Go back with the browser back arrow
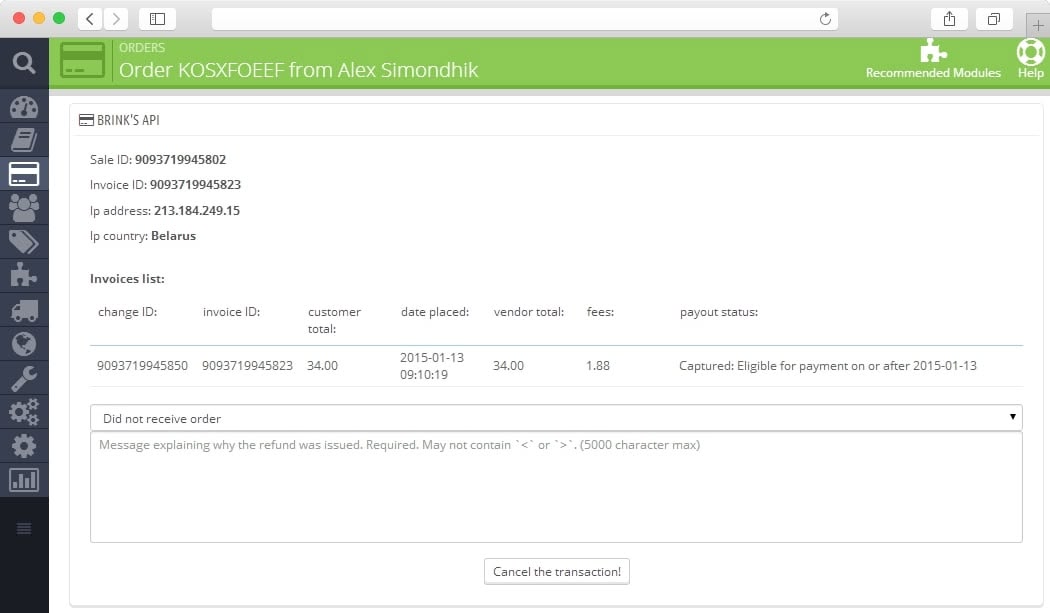 pyautogui.click(x=90, y=19)
